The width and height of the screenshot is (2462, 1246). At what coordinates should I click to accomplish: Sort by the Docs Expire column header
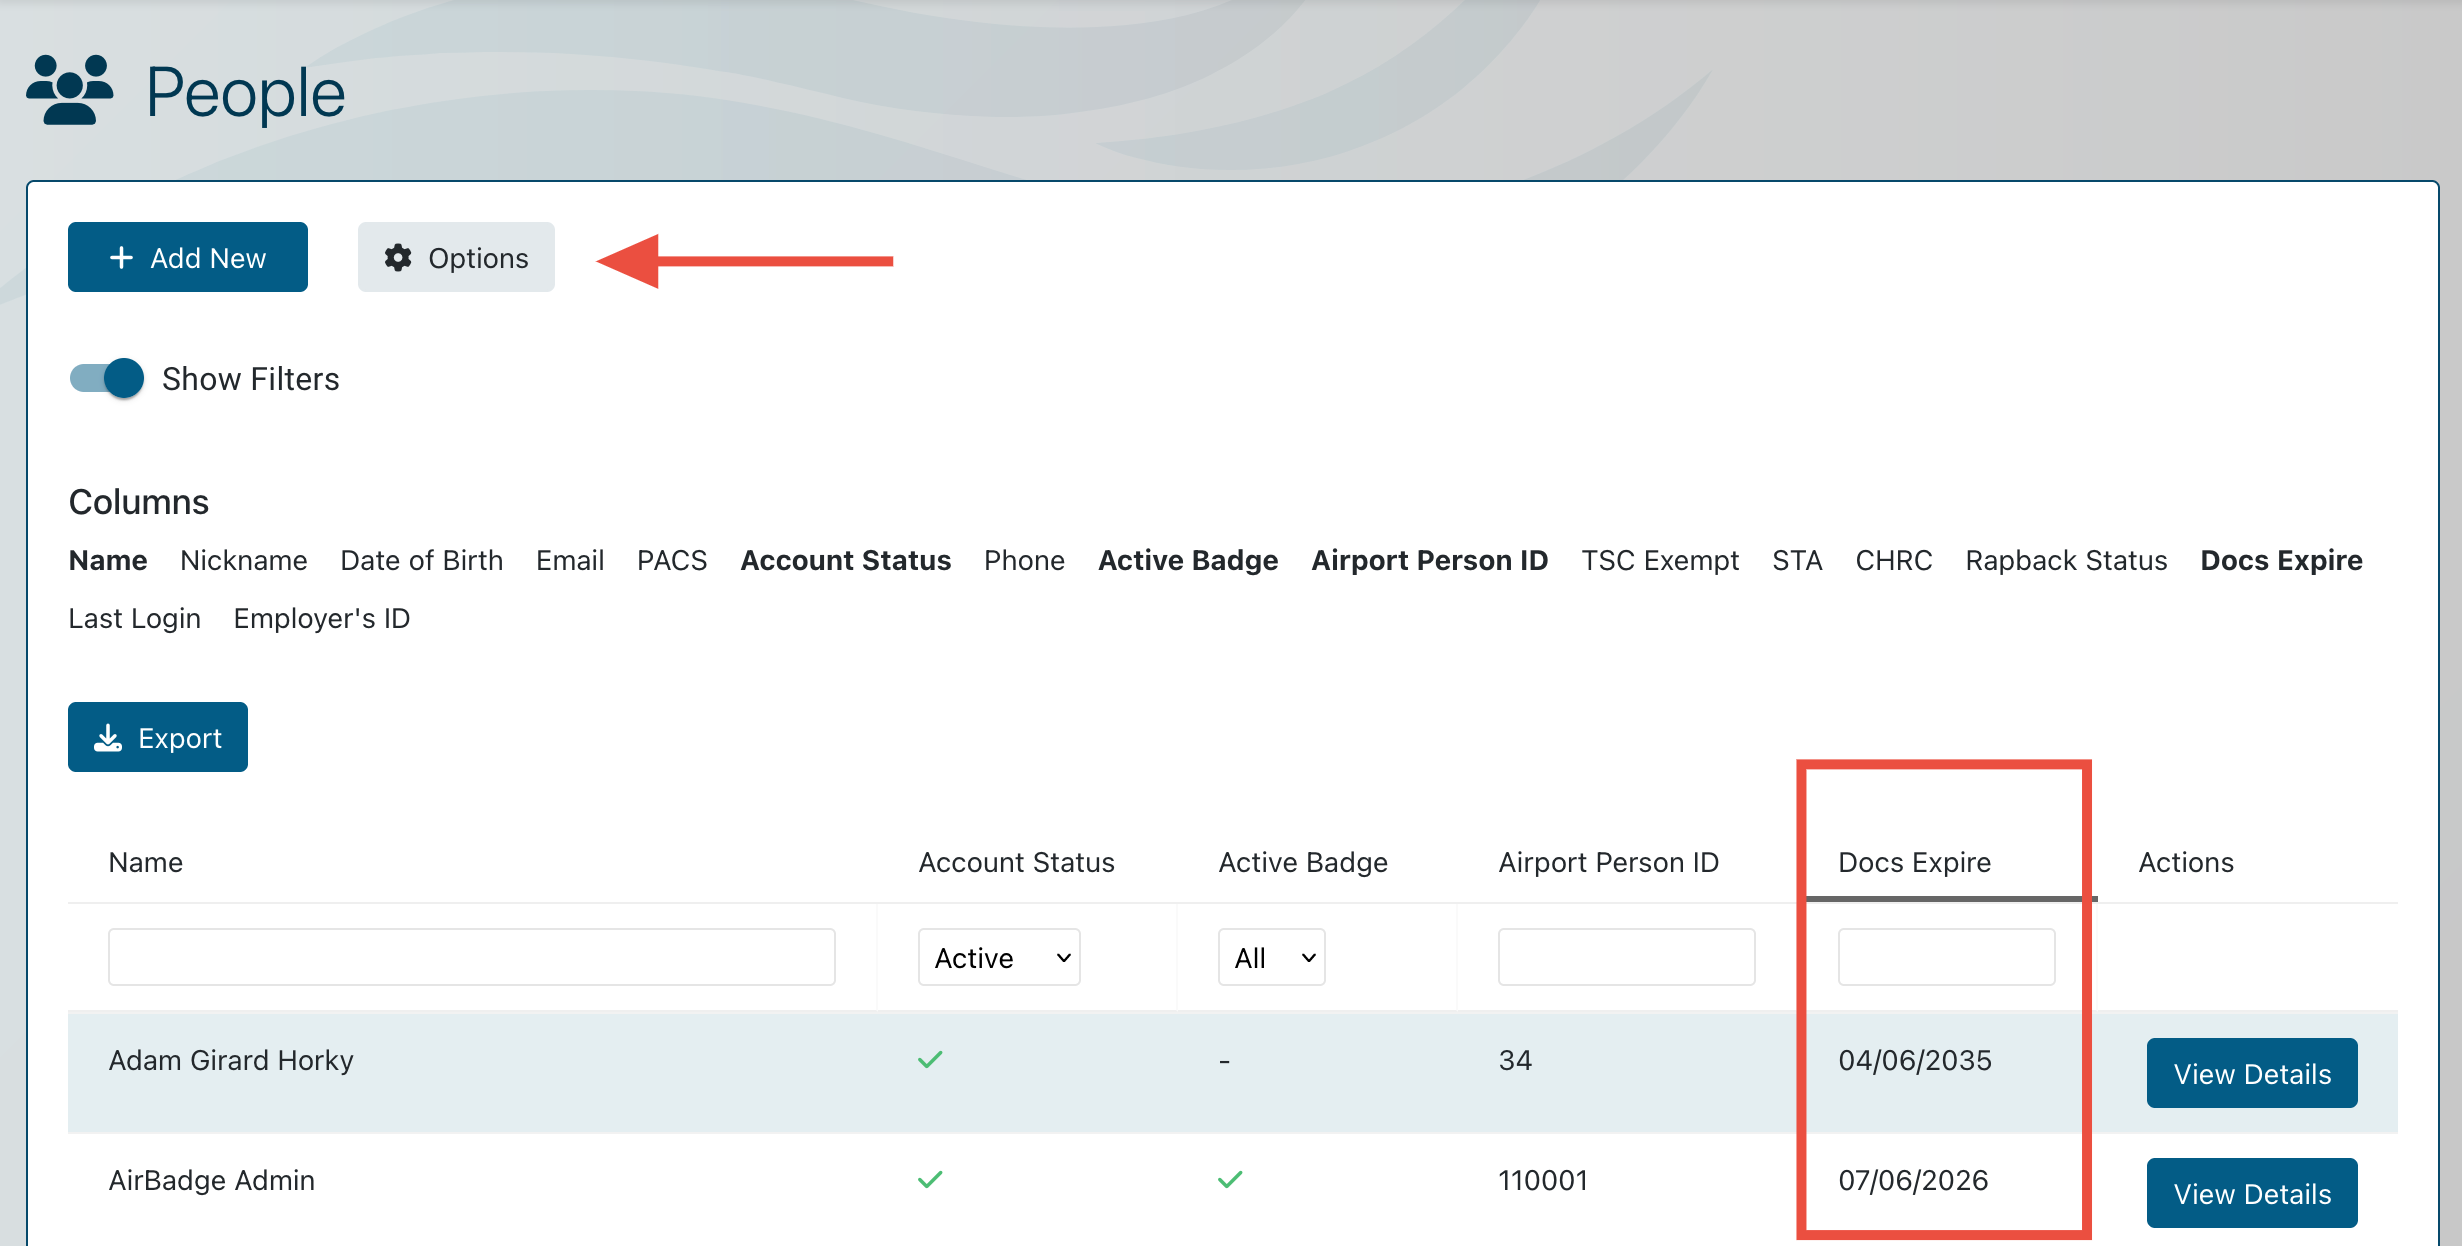coord(1914,862)
